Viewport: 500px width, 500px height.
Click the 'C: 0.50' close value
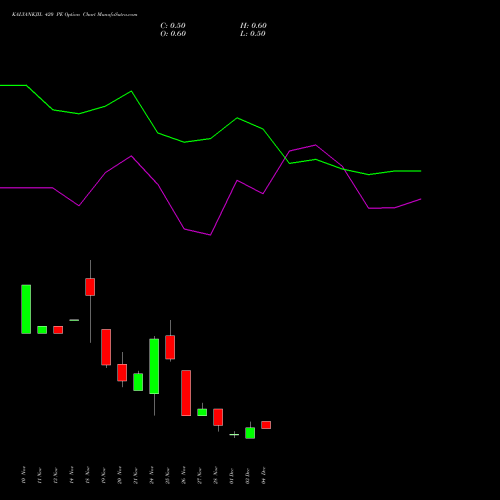click(x=173, y=26)
